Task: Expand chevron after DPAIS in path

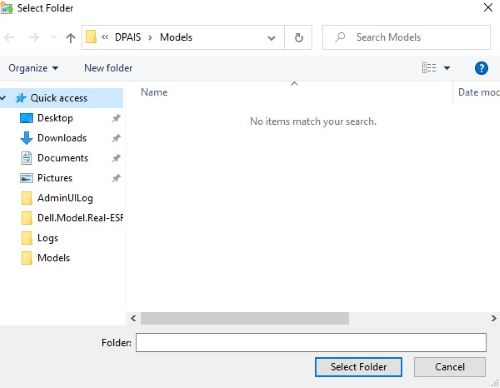Action: click(x=150, y=37)
